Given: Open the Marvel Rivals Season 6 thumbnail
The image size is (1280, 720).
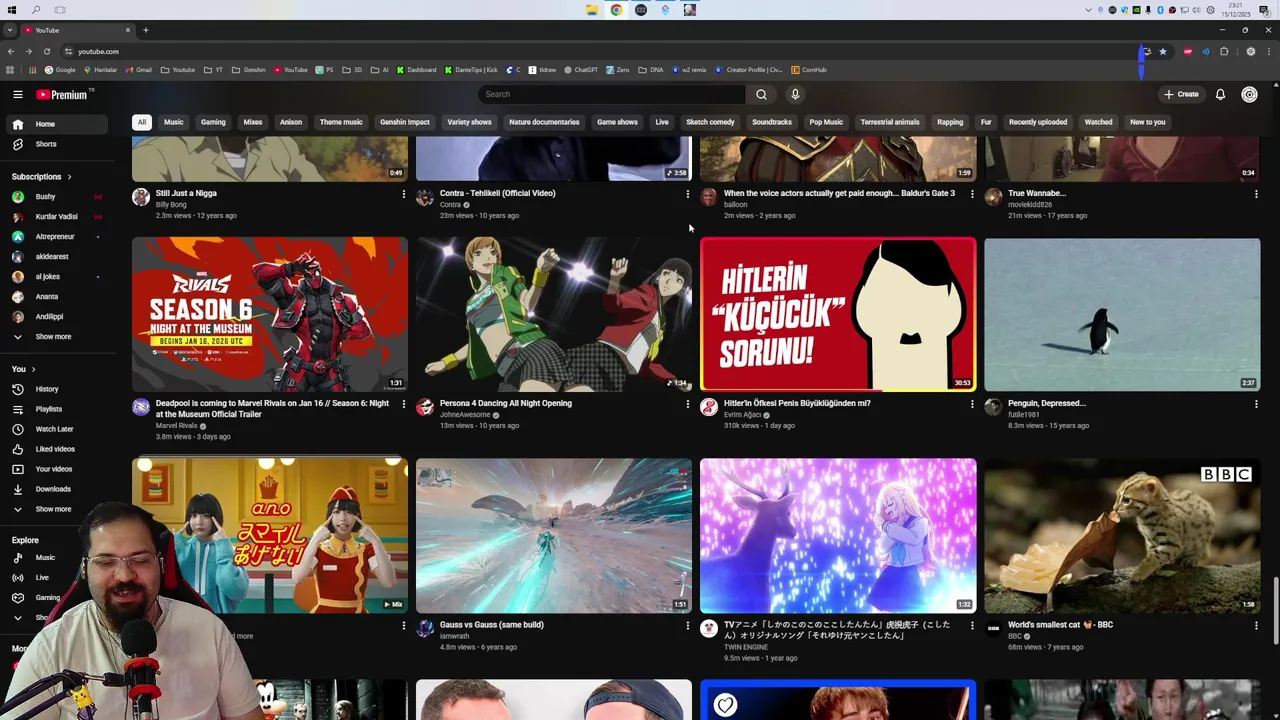Looking at the screenshot, I should pos(270,314).
